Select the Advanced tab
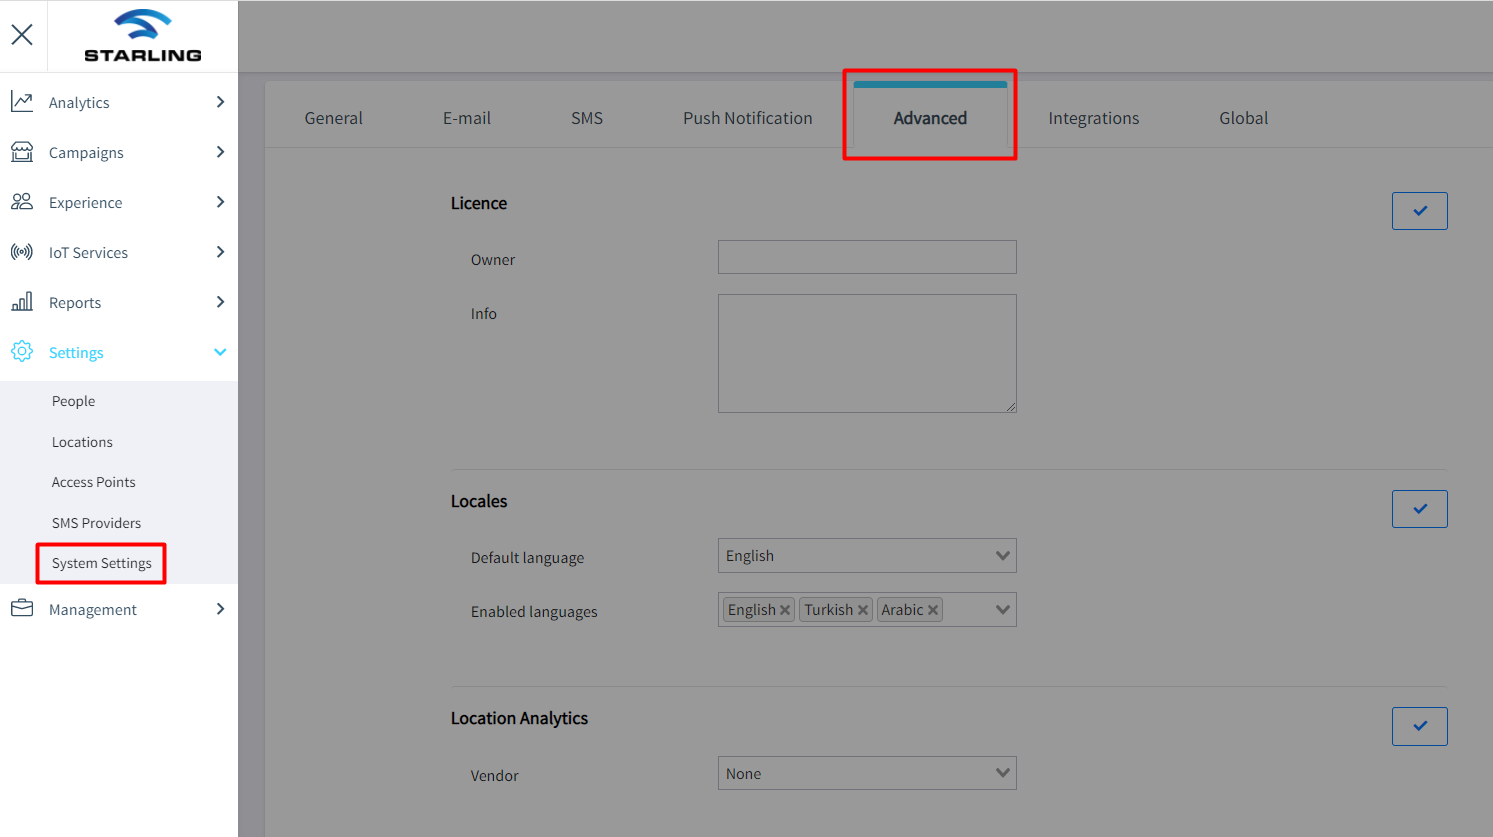Image resolution: width=1493 pixels, height=837 pixels. 930,118
